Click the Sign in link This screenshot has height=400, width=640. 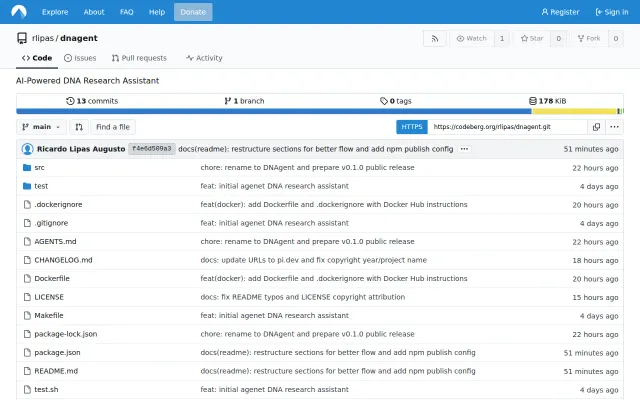(612, 12)
